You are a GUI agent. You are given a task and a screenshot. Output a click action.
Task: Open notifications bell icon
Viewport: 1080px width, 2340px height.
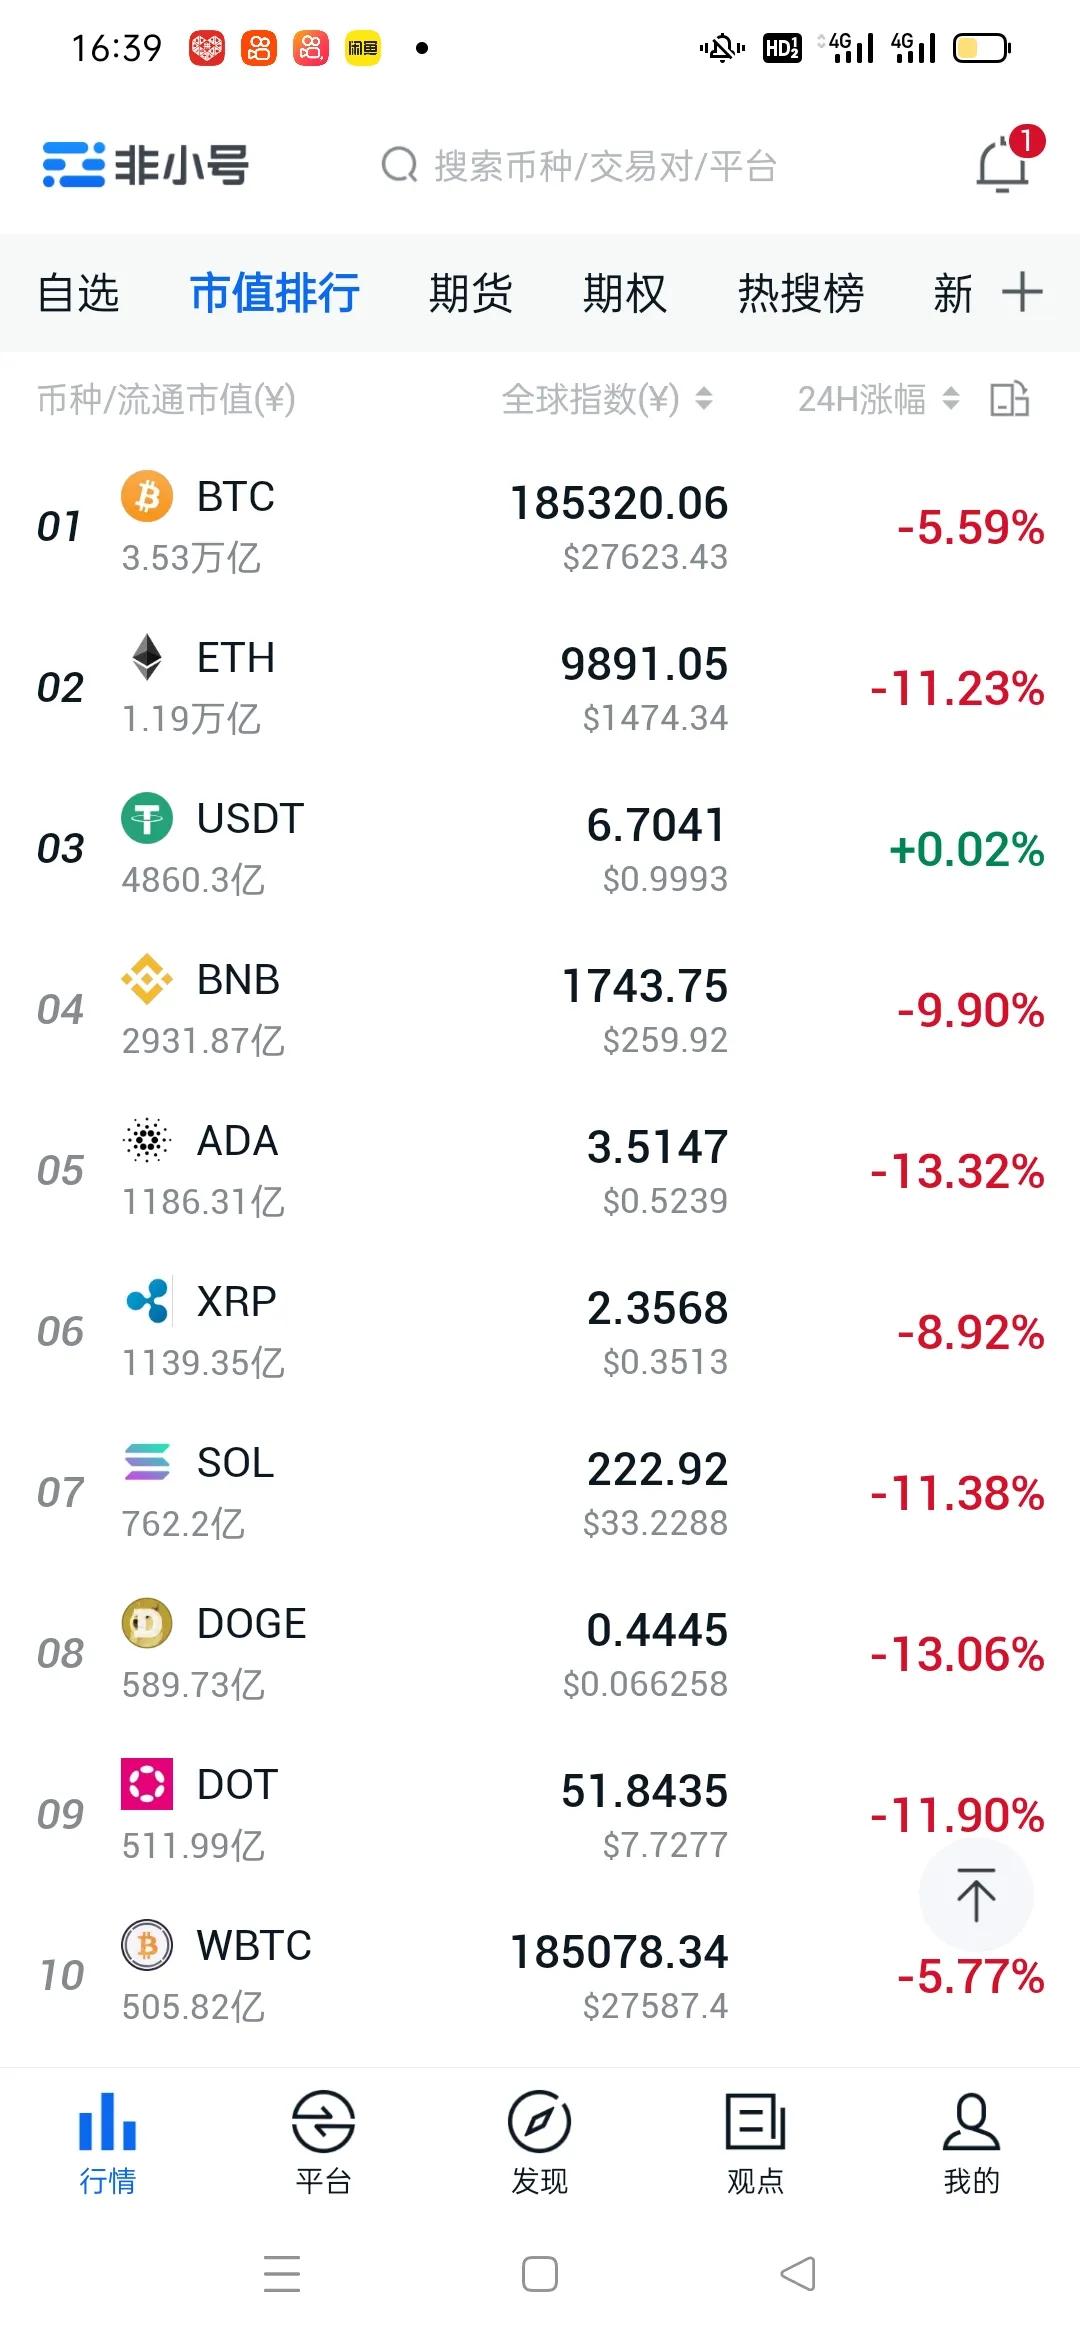pyautogui.click(x=1003, y=165)
